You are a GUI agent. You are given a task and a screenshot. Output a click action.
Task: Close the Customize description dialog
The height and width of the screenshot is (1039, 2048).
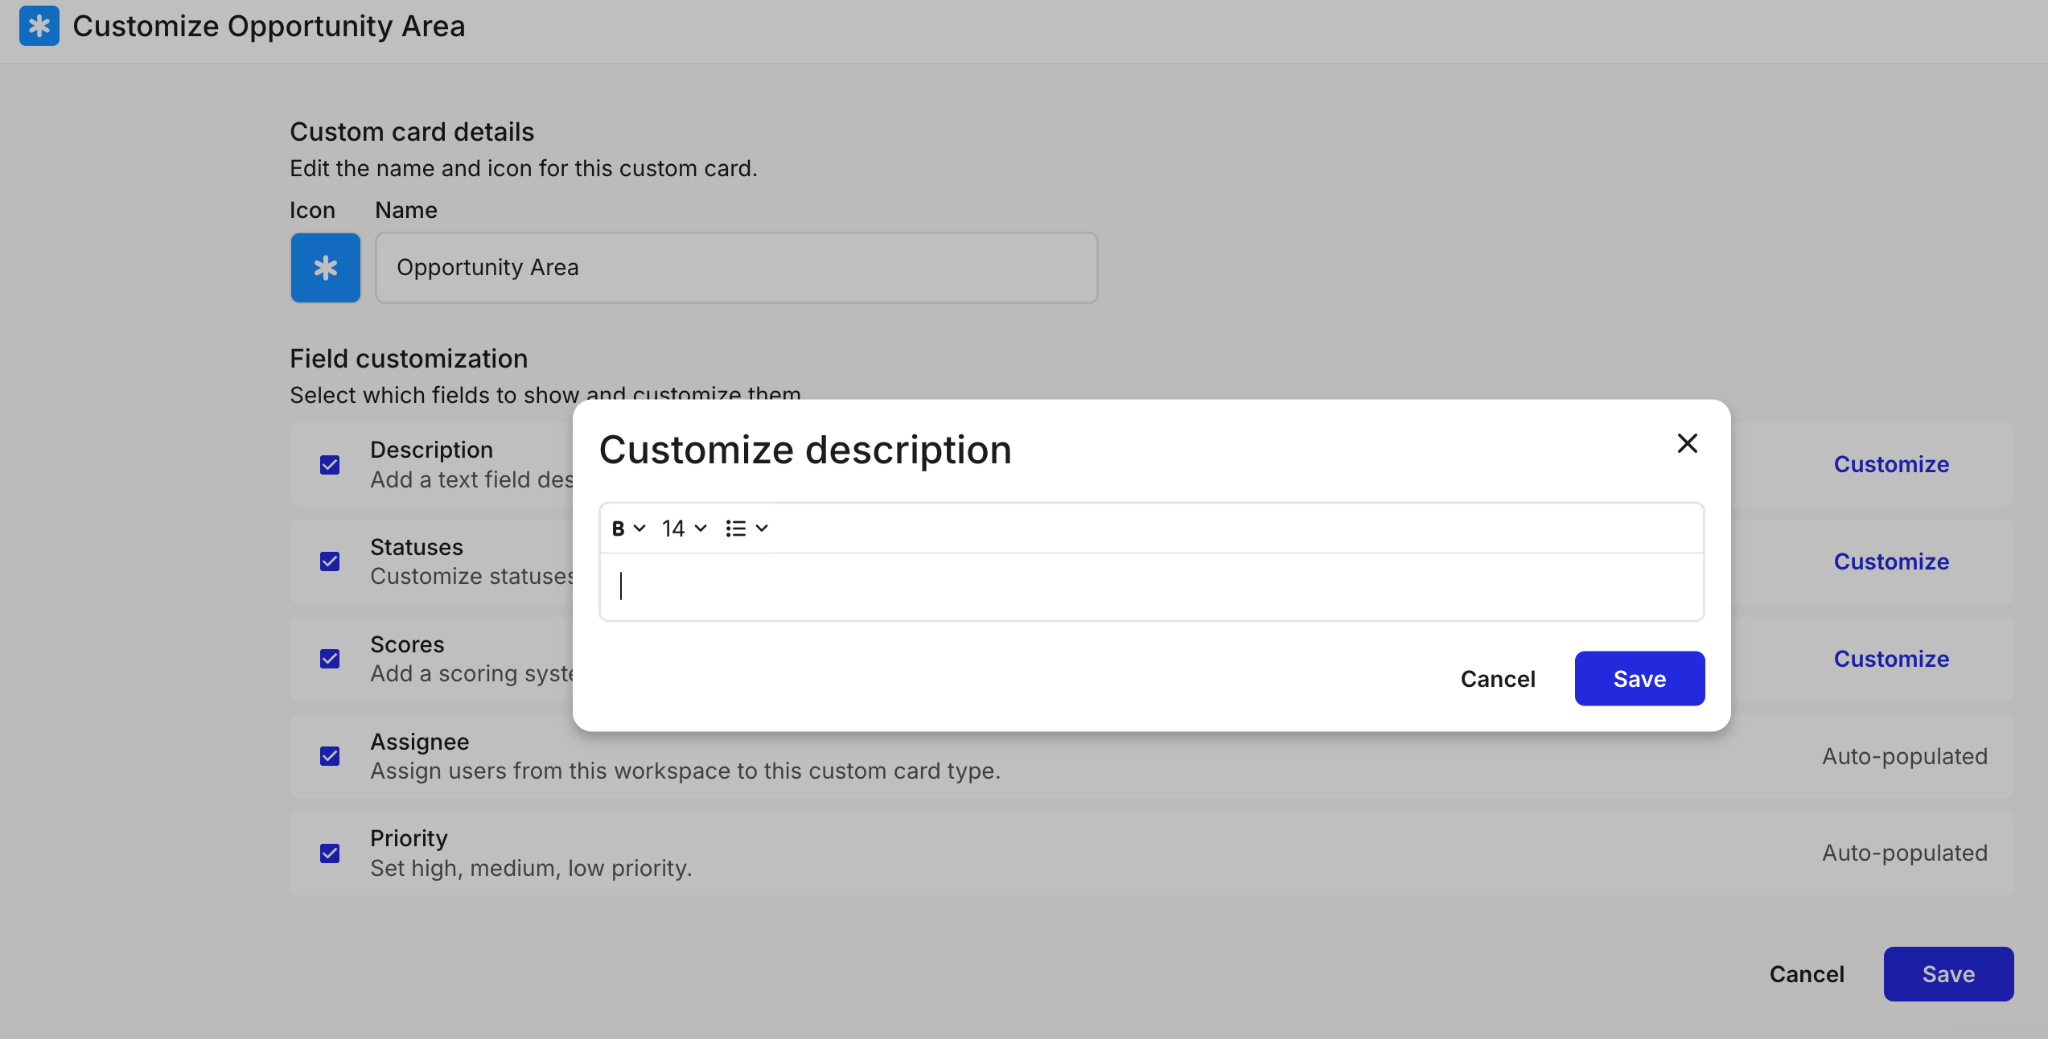[x=1687, y=443]
